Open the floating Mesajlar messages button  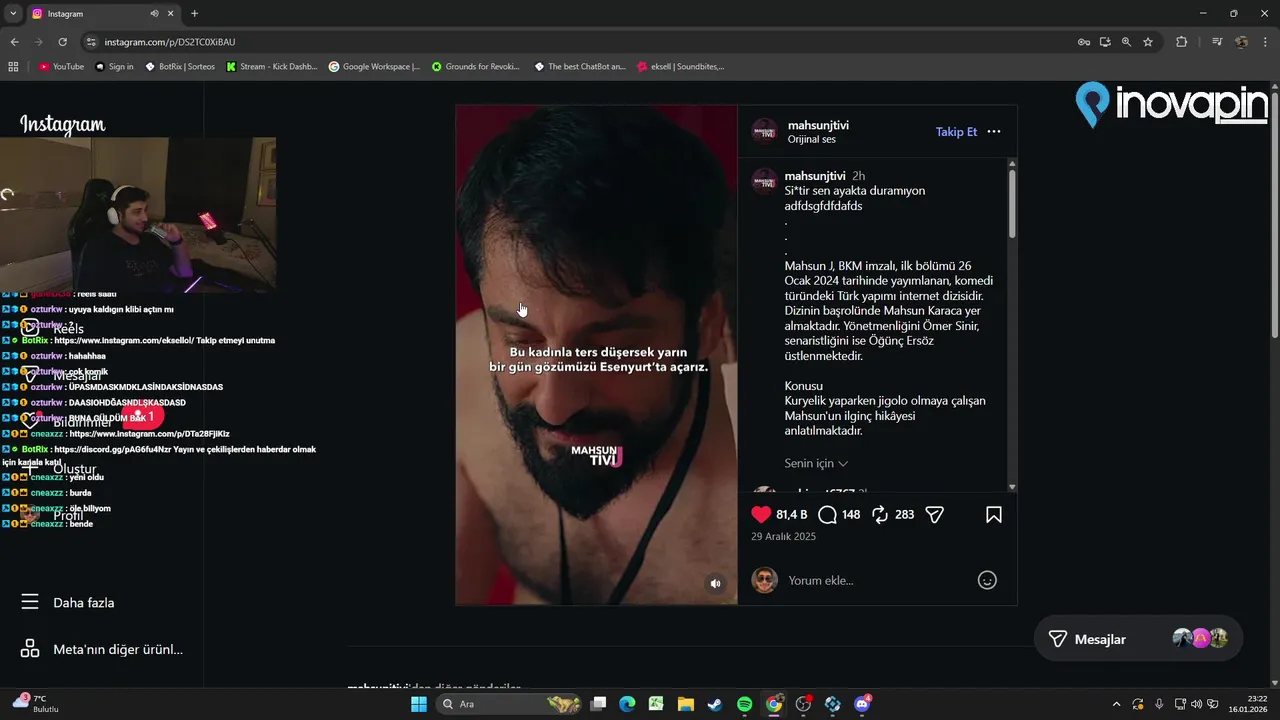tap(1138, 639)
